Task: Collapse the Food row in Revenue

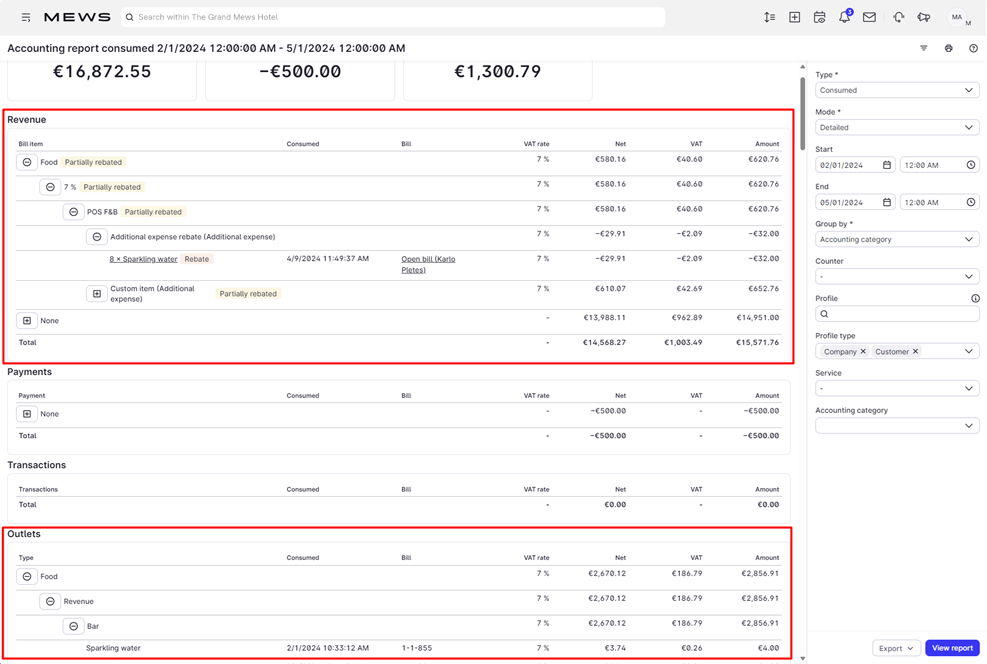Action: click(x=26, y=161)
